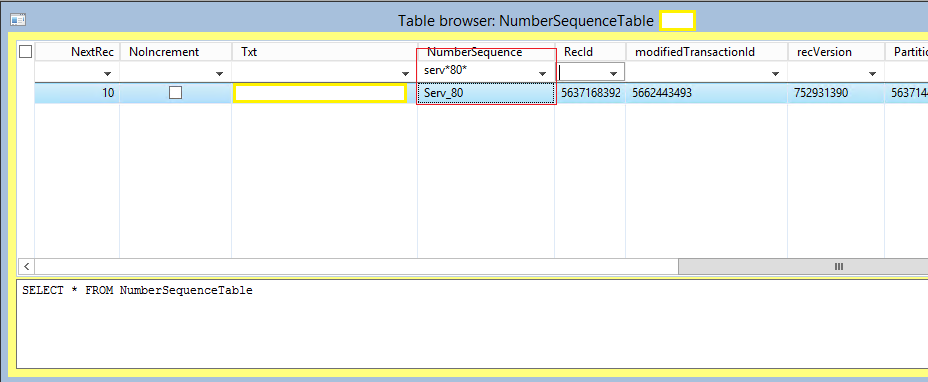928x382 pixels.
Task: Open the NoIncrement filter dropdown arrow
Action: click(220, 74)
